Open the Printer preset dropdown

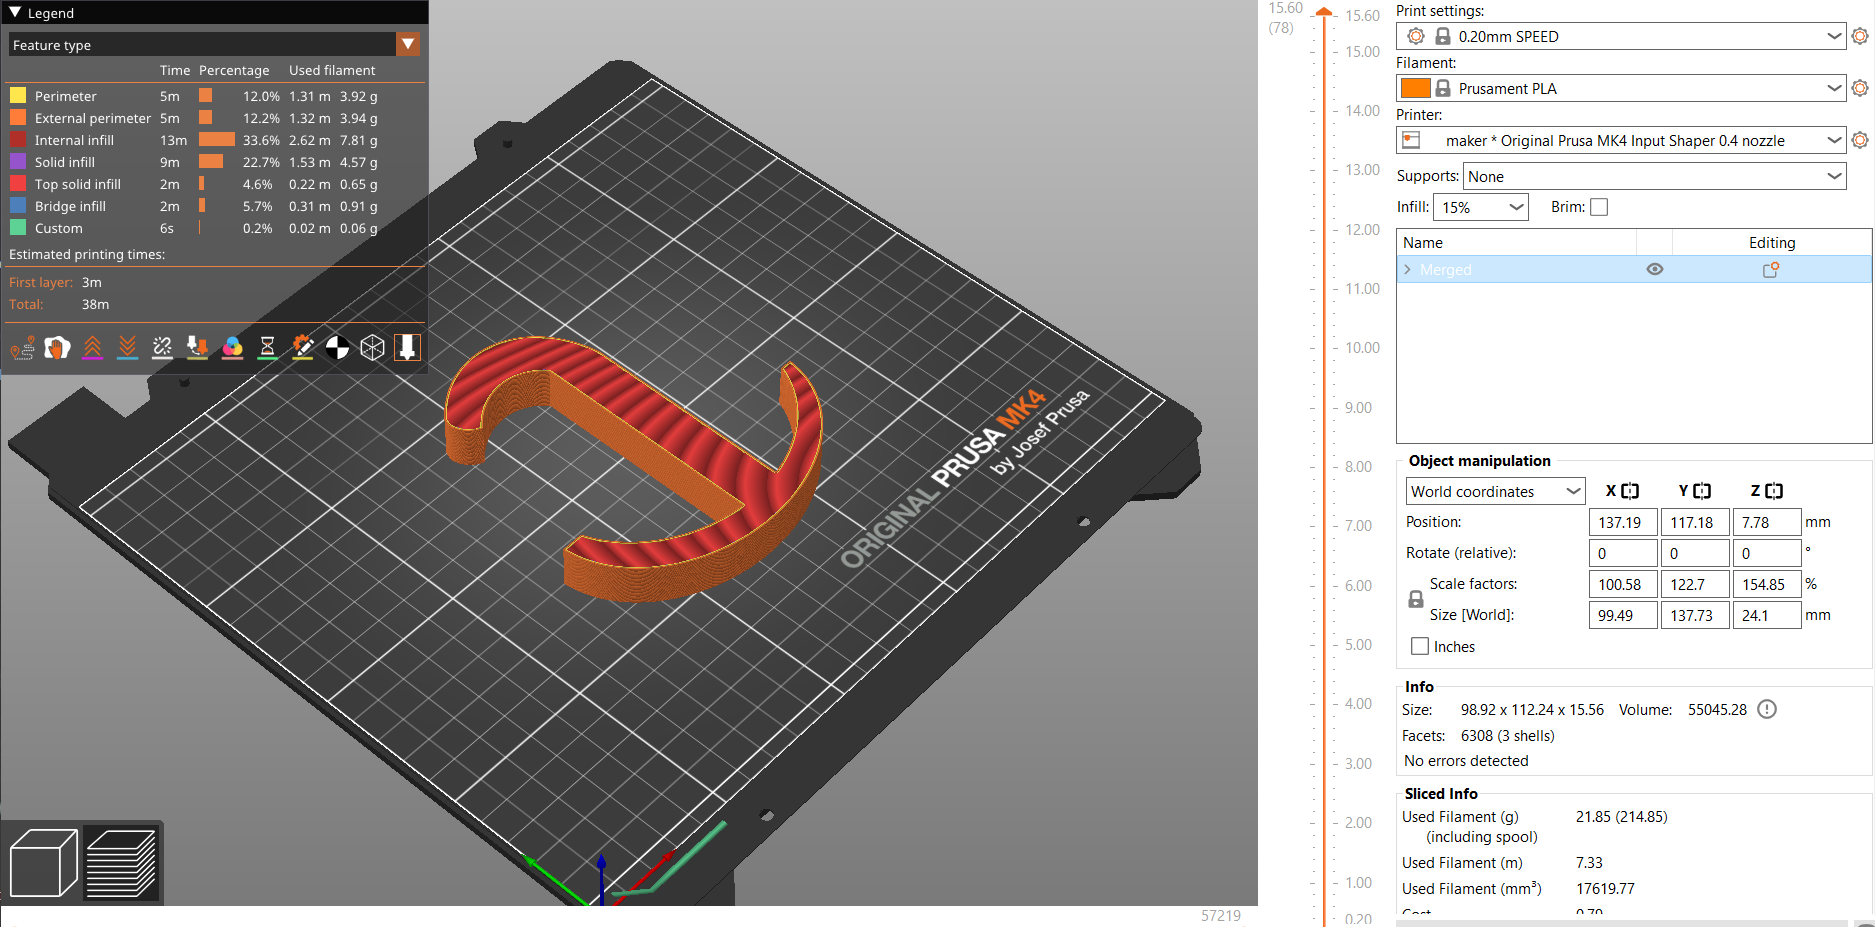[x=1834, y=140]
